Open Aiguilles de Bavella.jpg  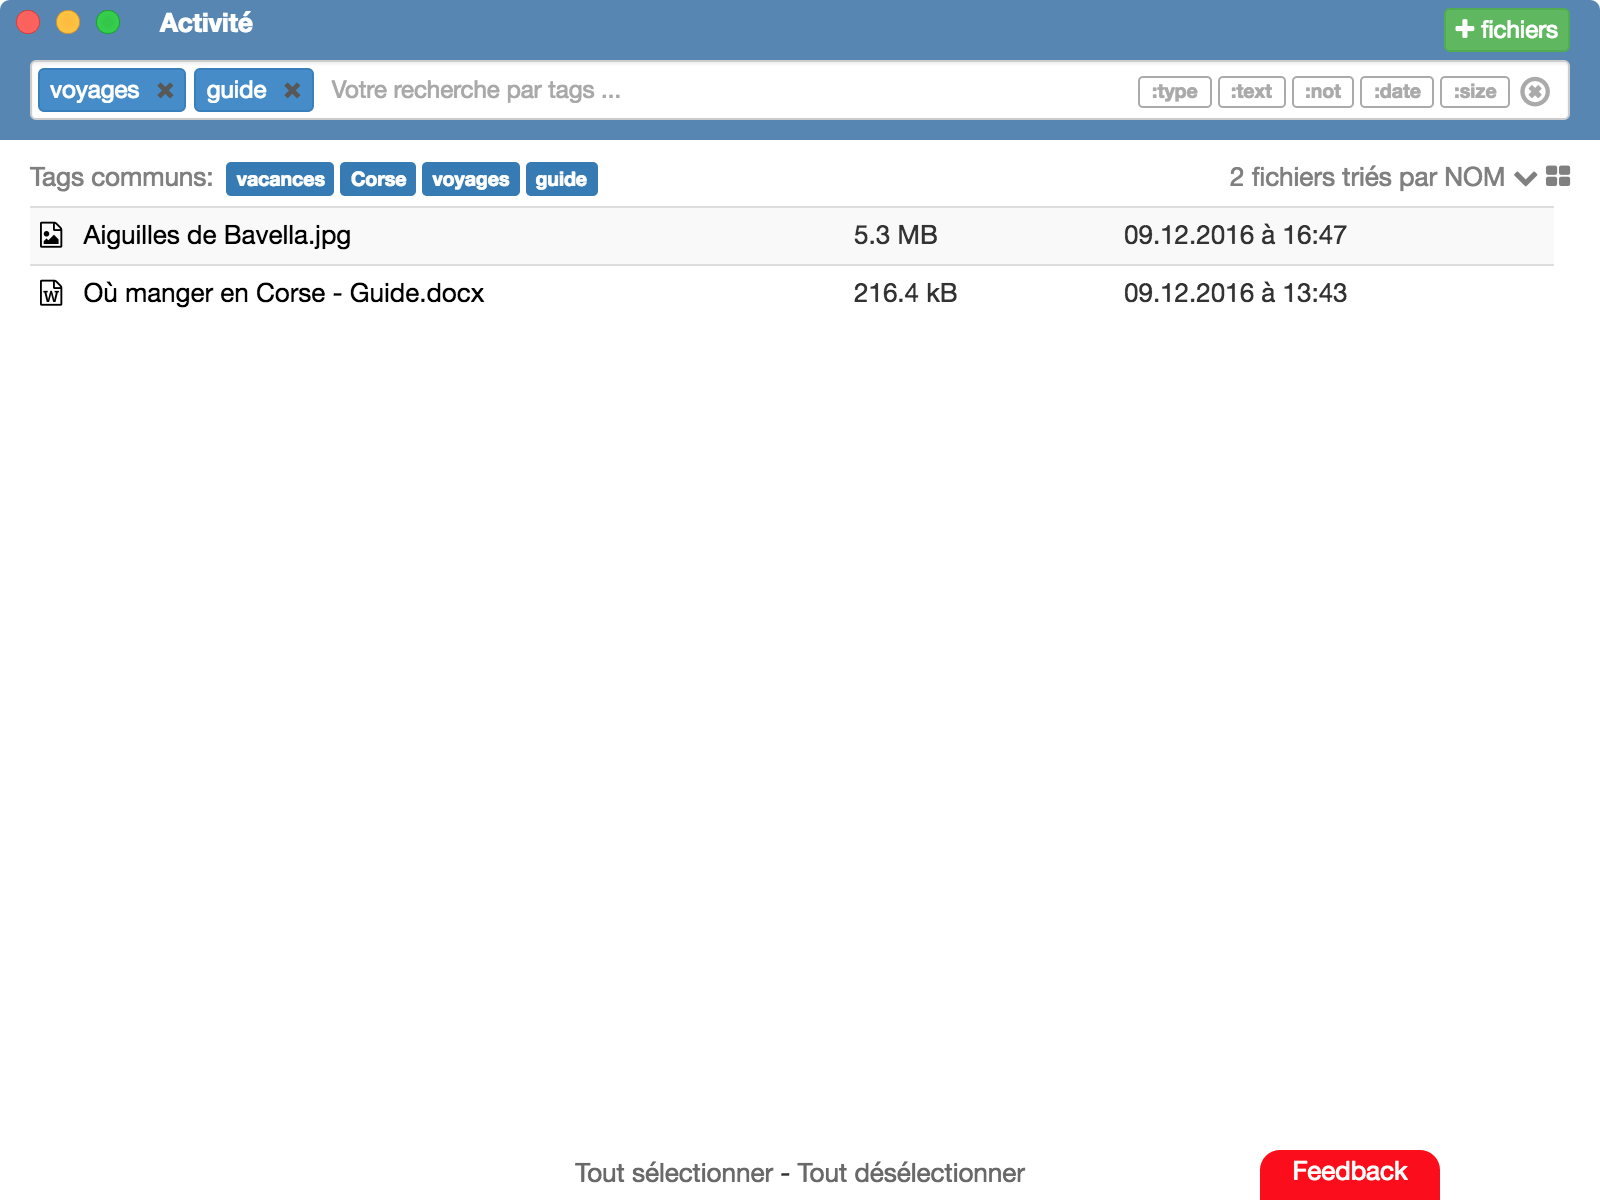pos(216,235)
